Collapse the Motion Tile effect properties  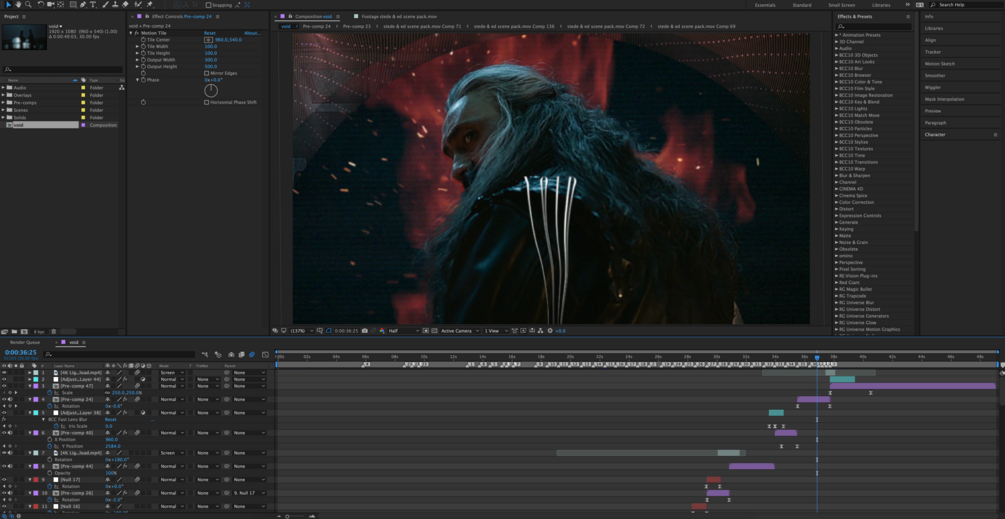(131, 33)
